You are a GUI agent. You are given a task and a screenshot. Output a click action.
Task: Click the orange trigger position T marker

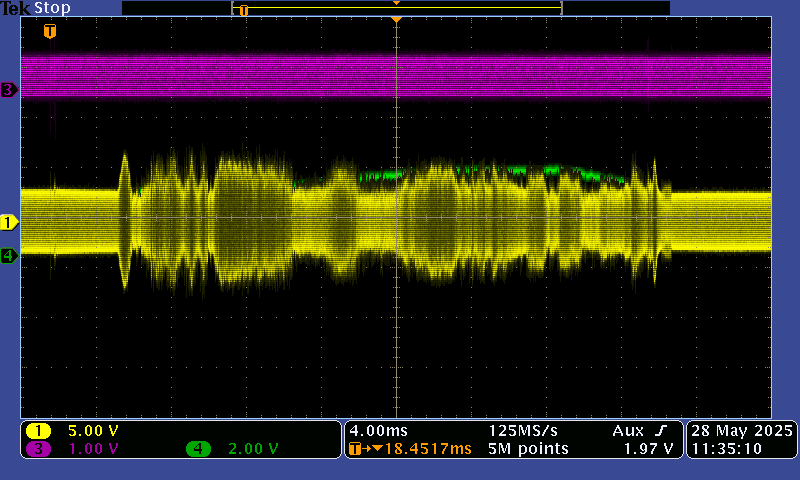tap(49, 31)
